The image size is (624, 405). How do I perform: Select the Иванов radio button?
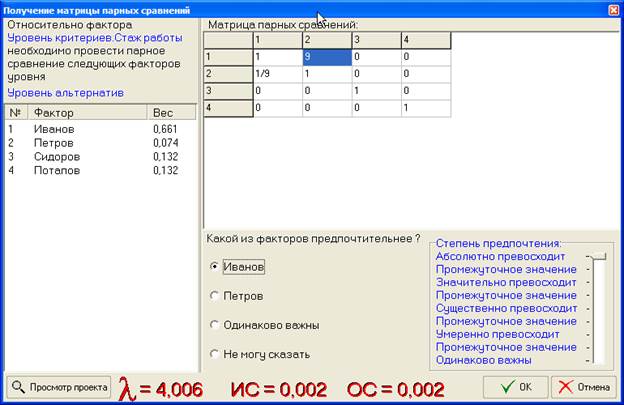click(214, 267)
